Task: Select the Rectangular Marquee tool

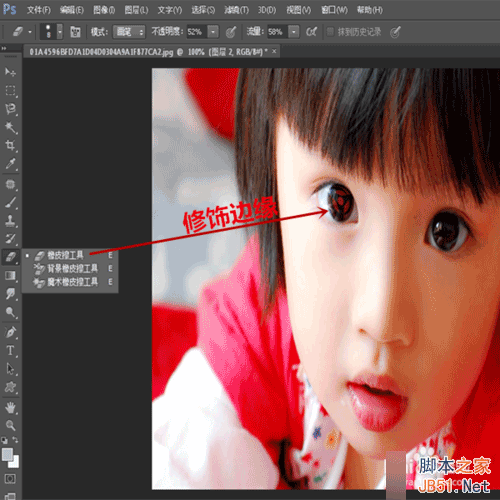Action: pos(10,90)
